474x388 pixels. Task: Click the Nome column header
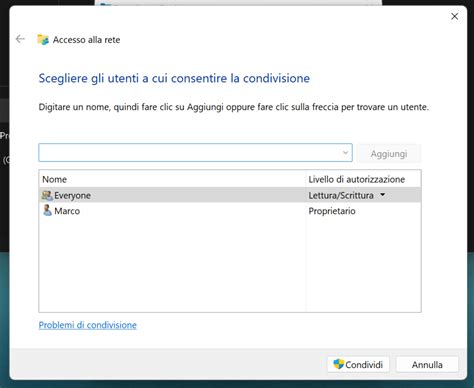[172, 179]
